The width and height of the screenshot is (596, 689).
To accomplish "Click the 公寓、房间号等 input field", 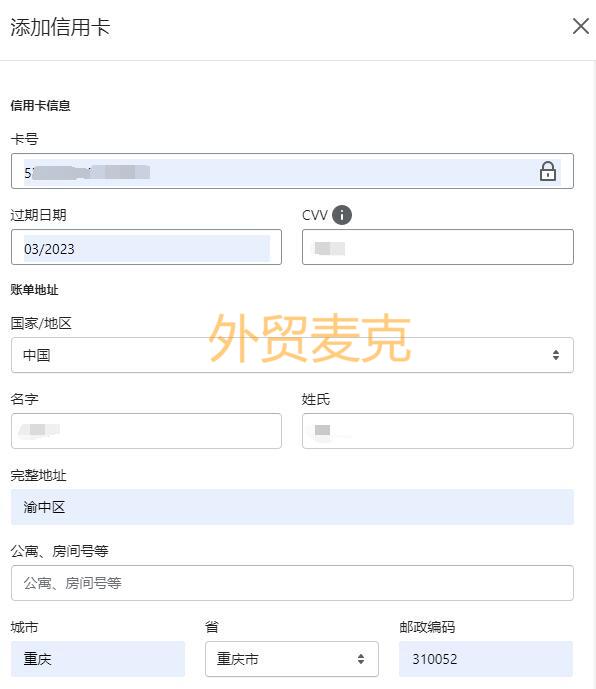I will tap(292, 583).
